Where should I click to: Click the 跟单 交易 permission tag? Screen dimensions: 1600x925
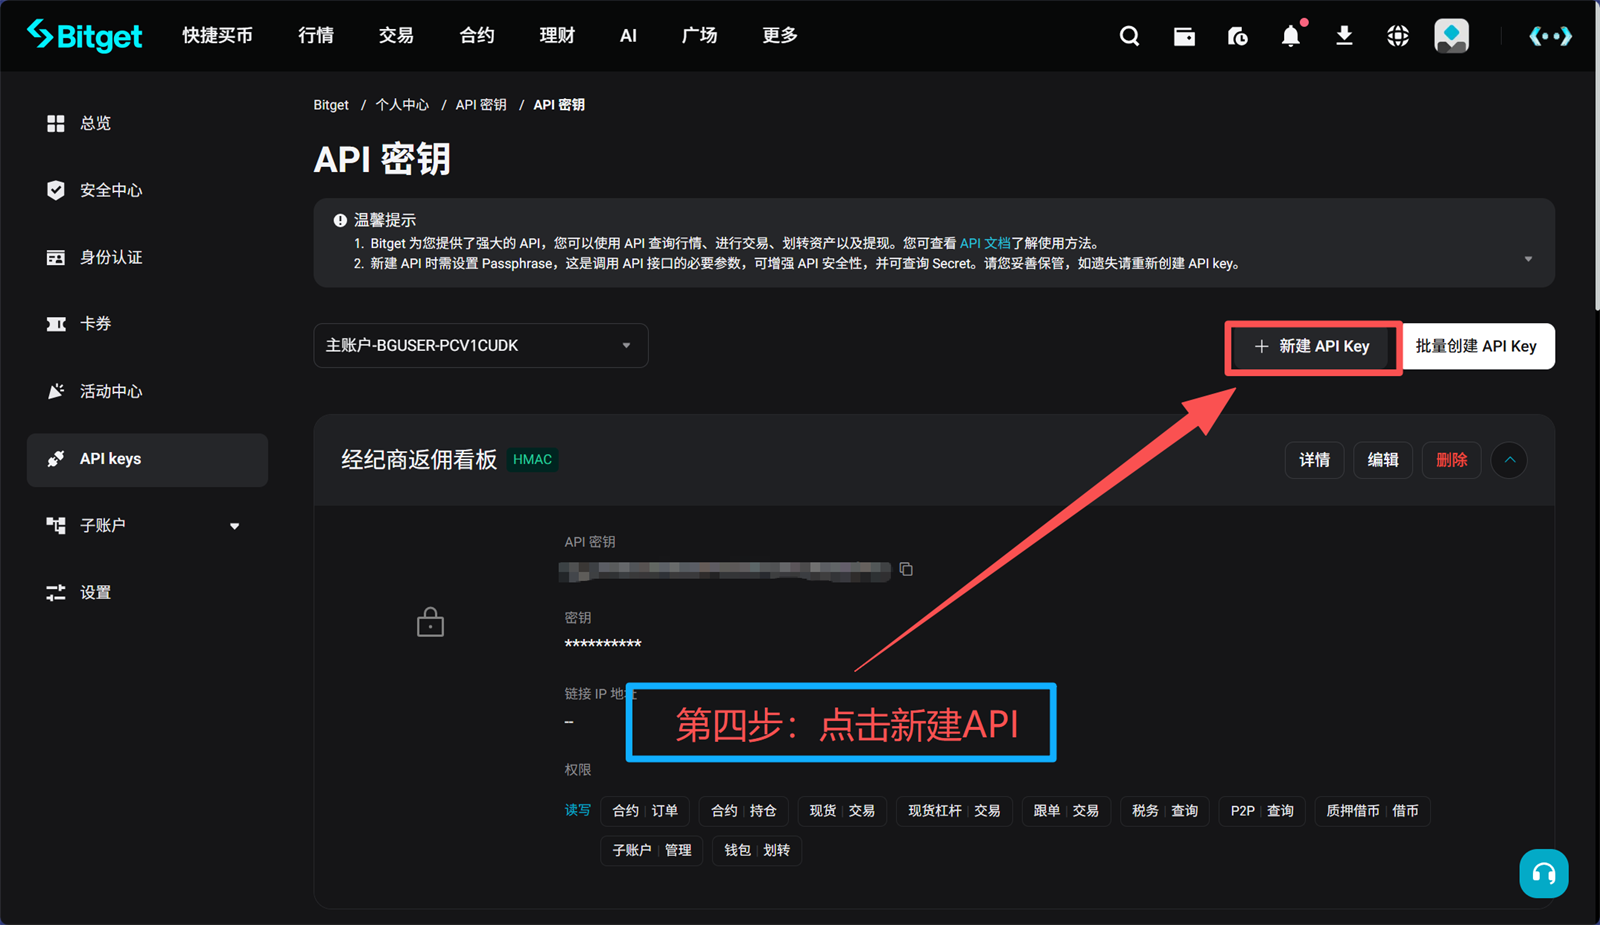(x=1066, y=811)
